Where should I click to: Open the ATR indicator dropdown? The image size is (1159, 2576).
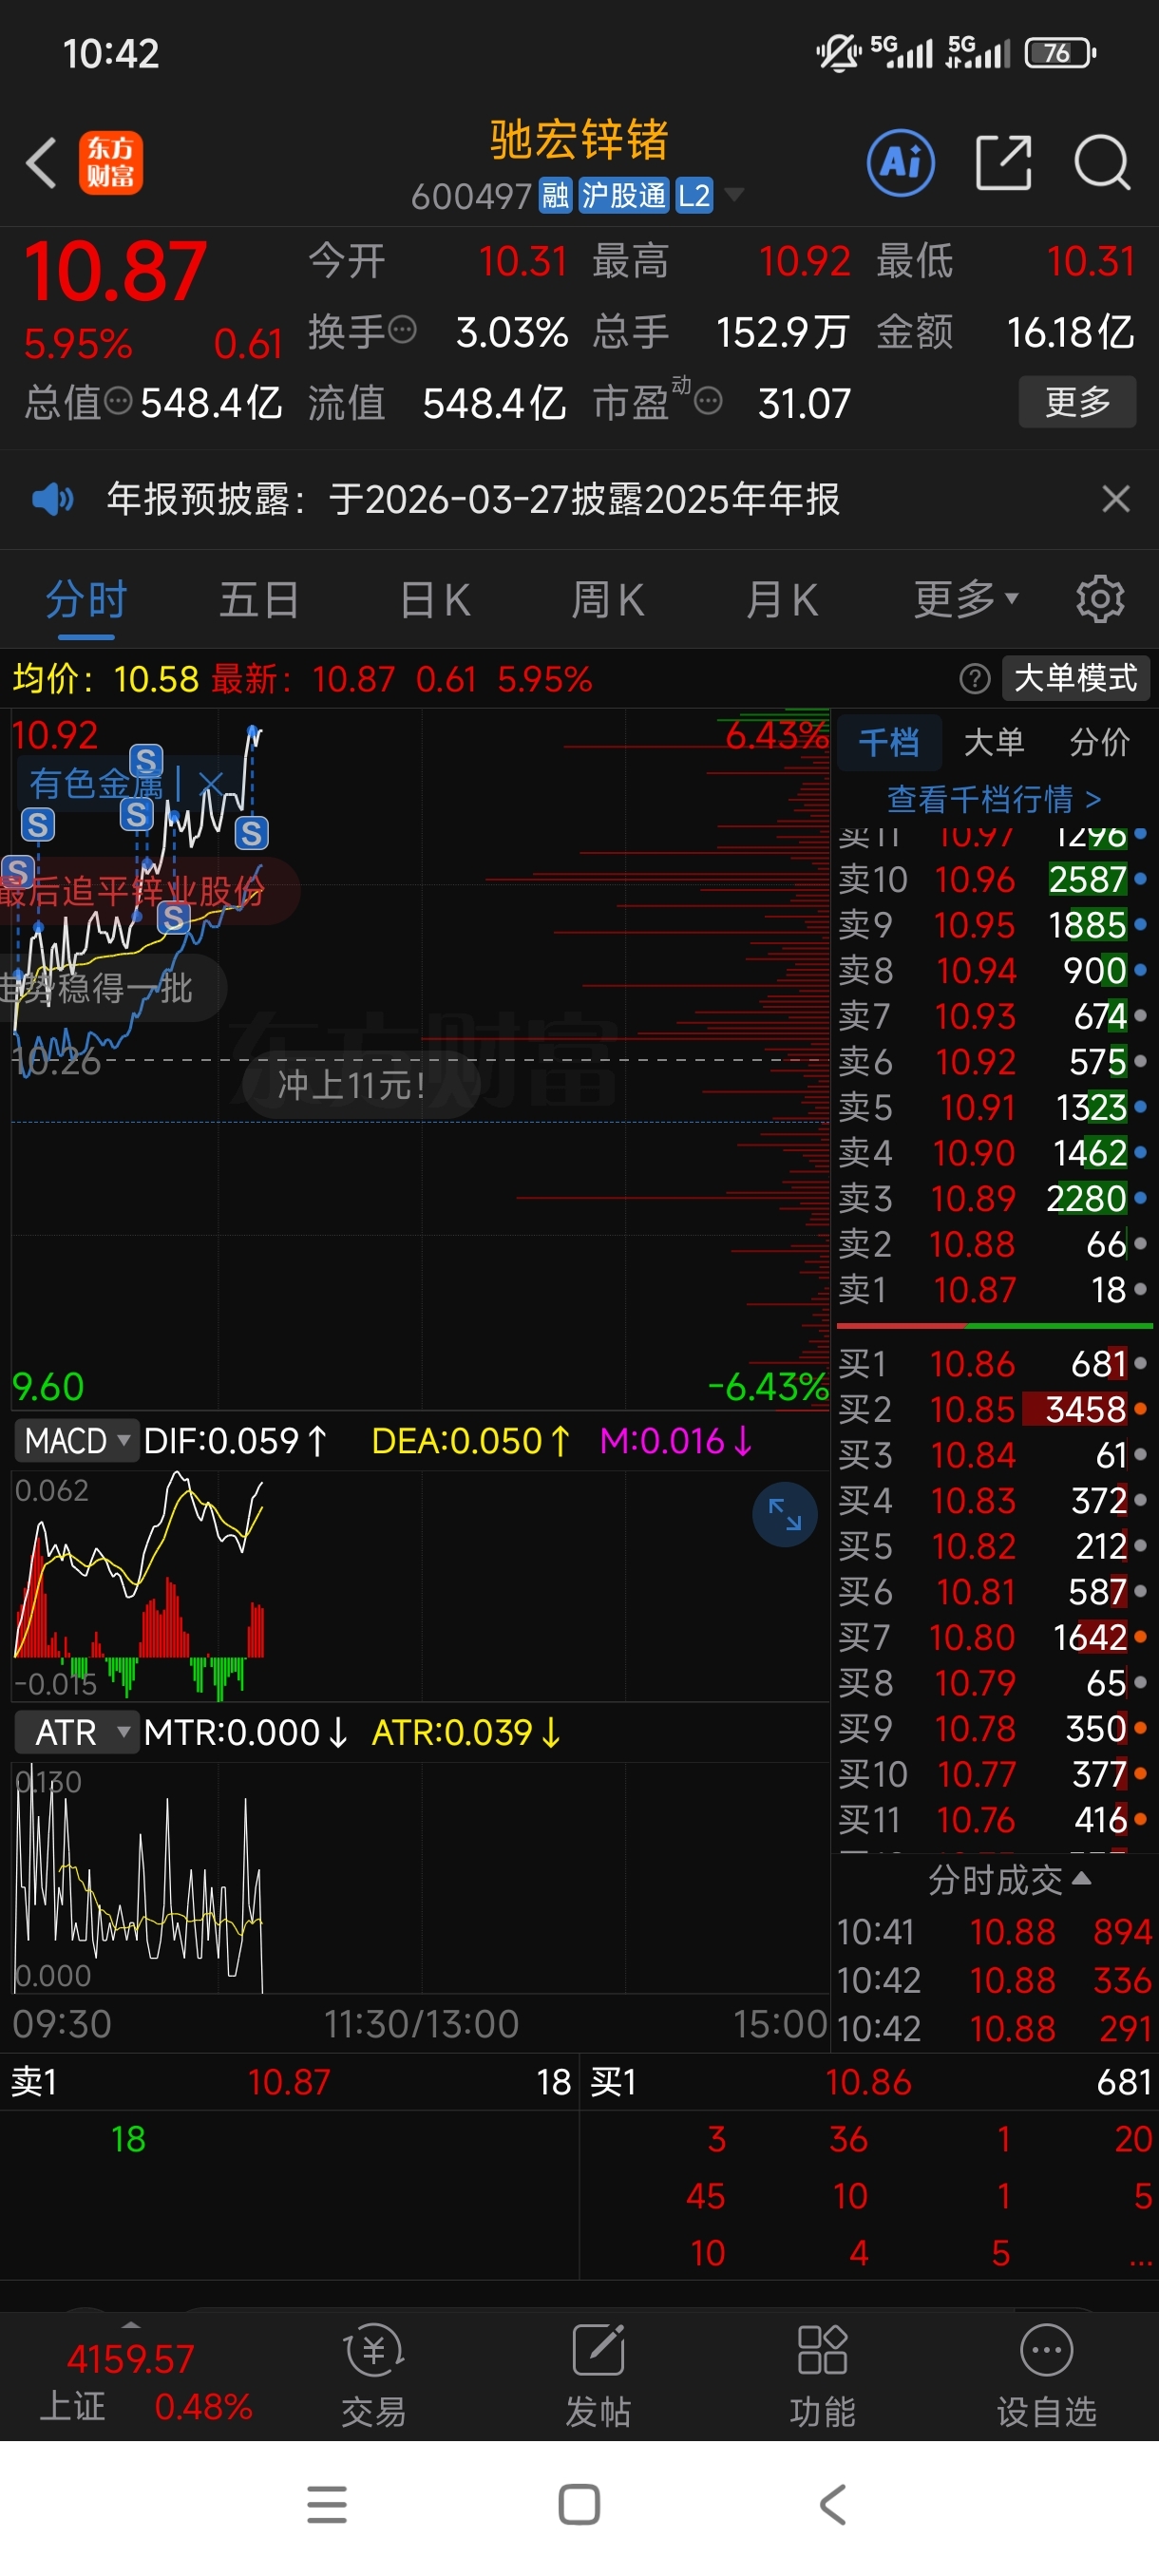click(76, 1732)
